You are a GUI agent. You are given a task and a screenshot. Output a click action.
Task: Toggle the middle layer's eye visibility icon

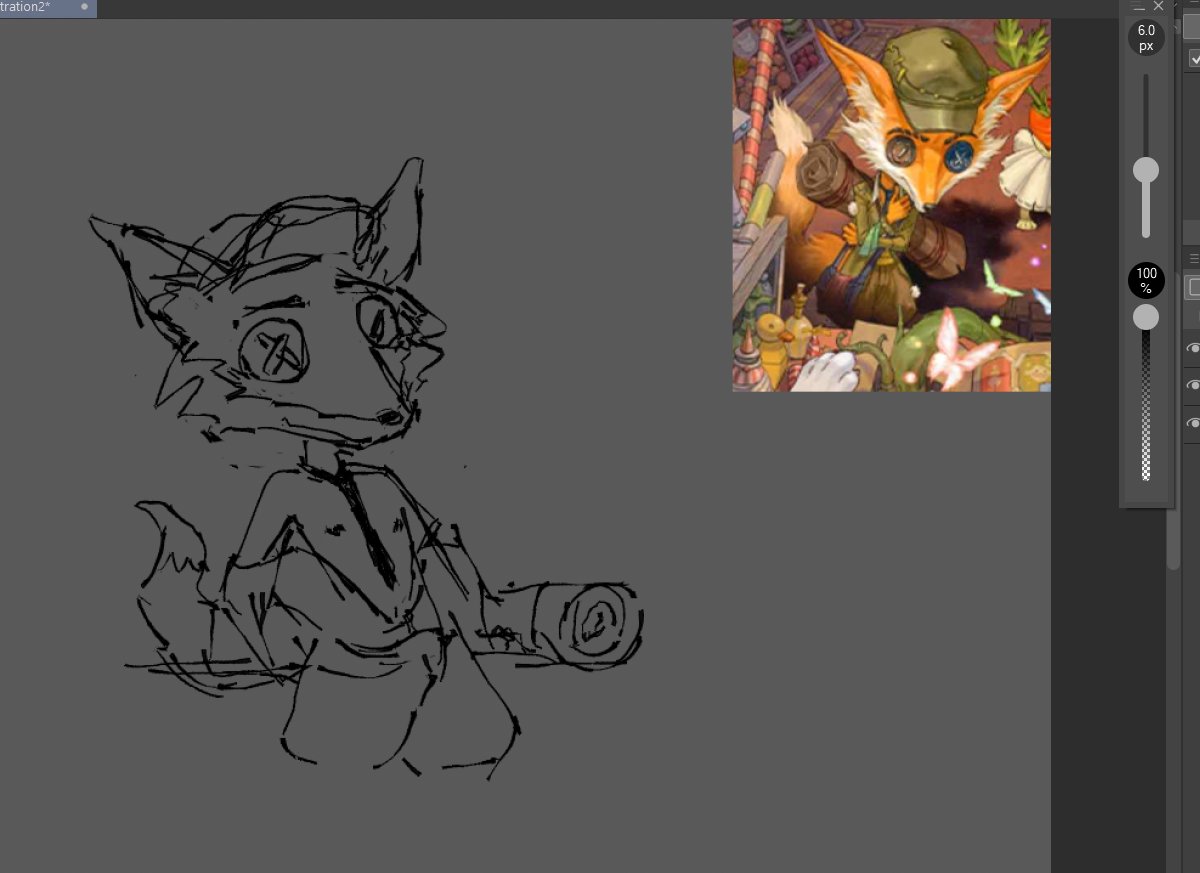tap(1193, 386)
